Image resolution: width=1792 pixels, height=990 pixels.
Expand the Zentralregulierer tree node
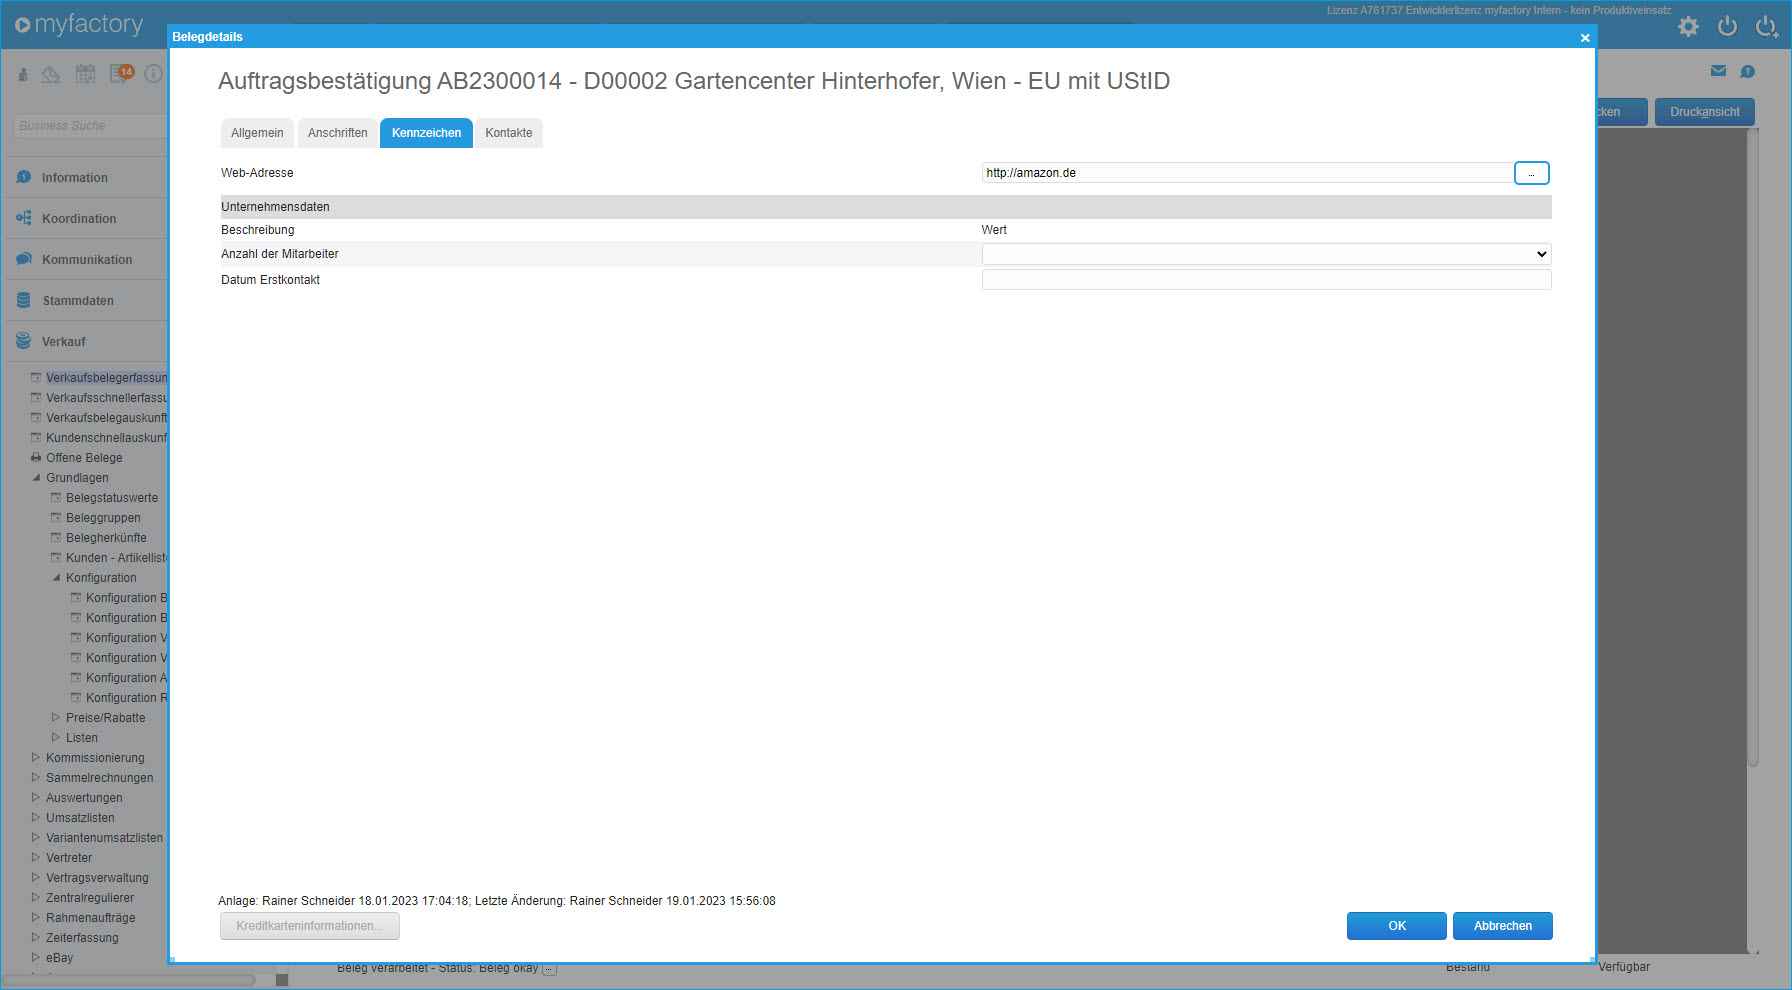pyautogui.click(x=36, y=898)
